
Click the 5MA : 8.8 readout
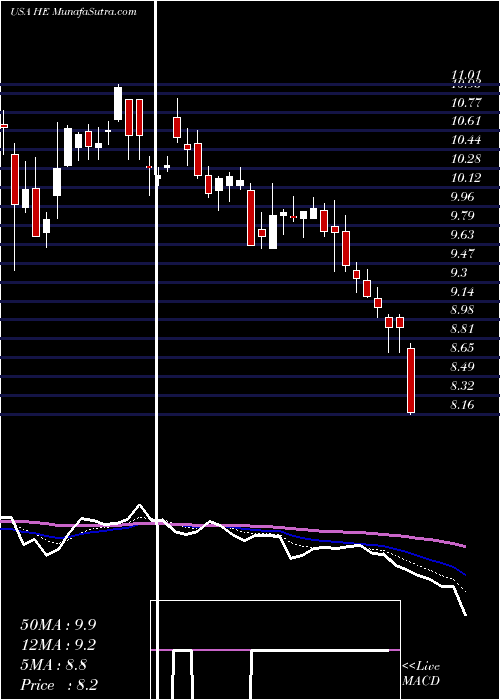pos(54,665)
